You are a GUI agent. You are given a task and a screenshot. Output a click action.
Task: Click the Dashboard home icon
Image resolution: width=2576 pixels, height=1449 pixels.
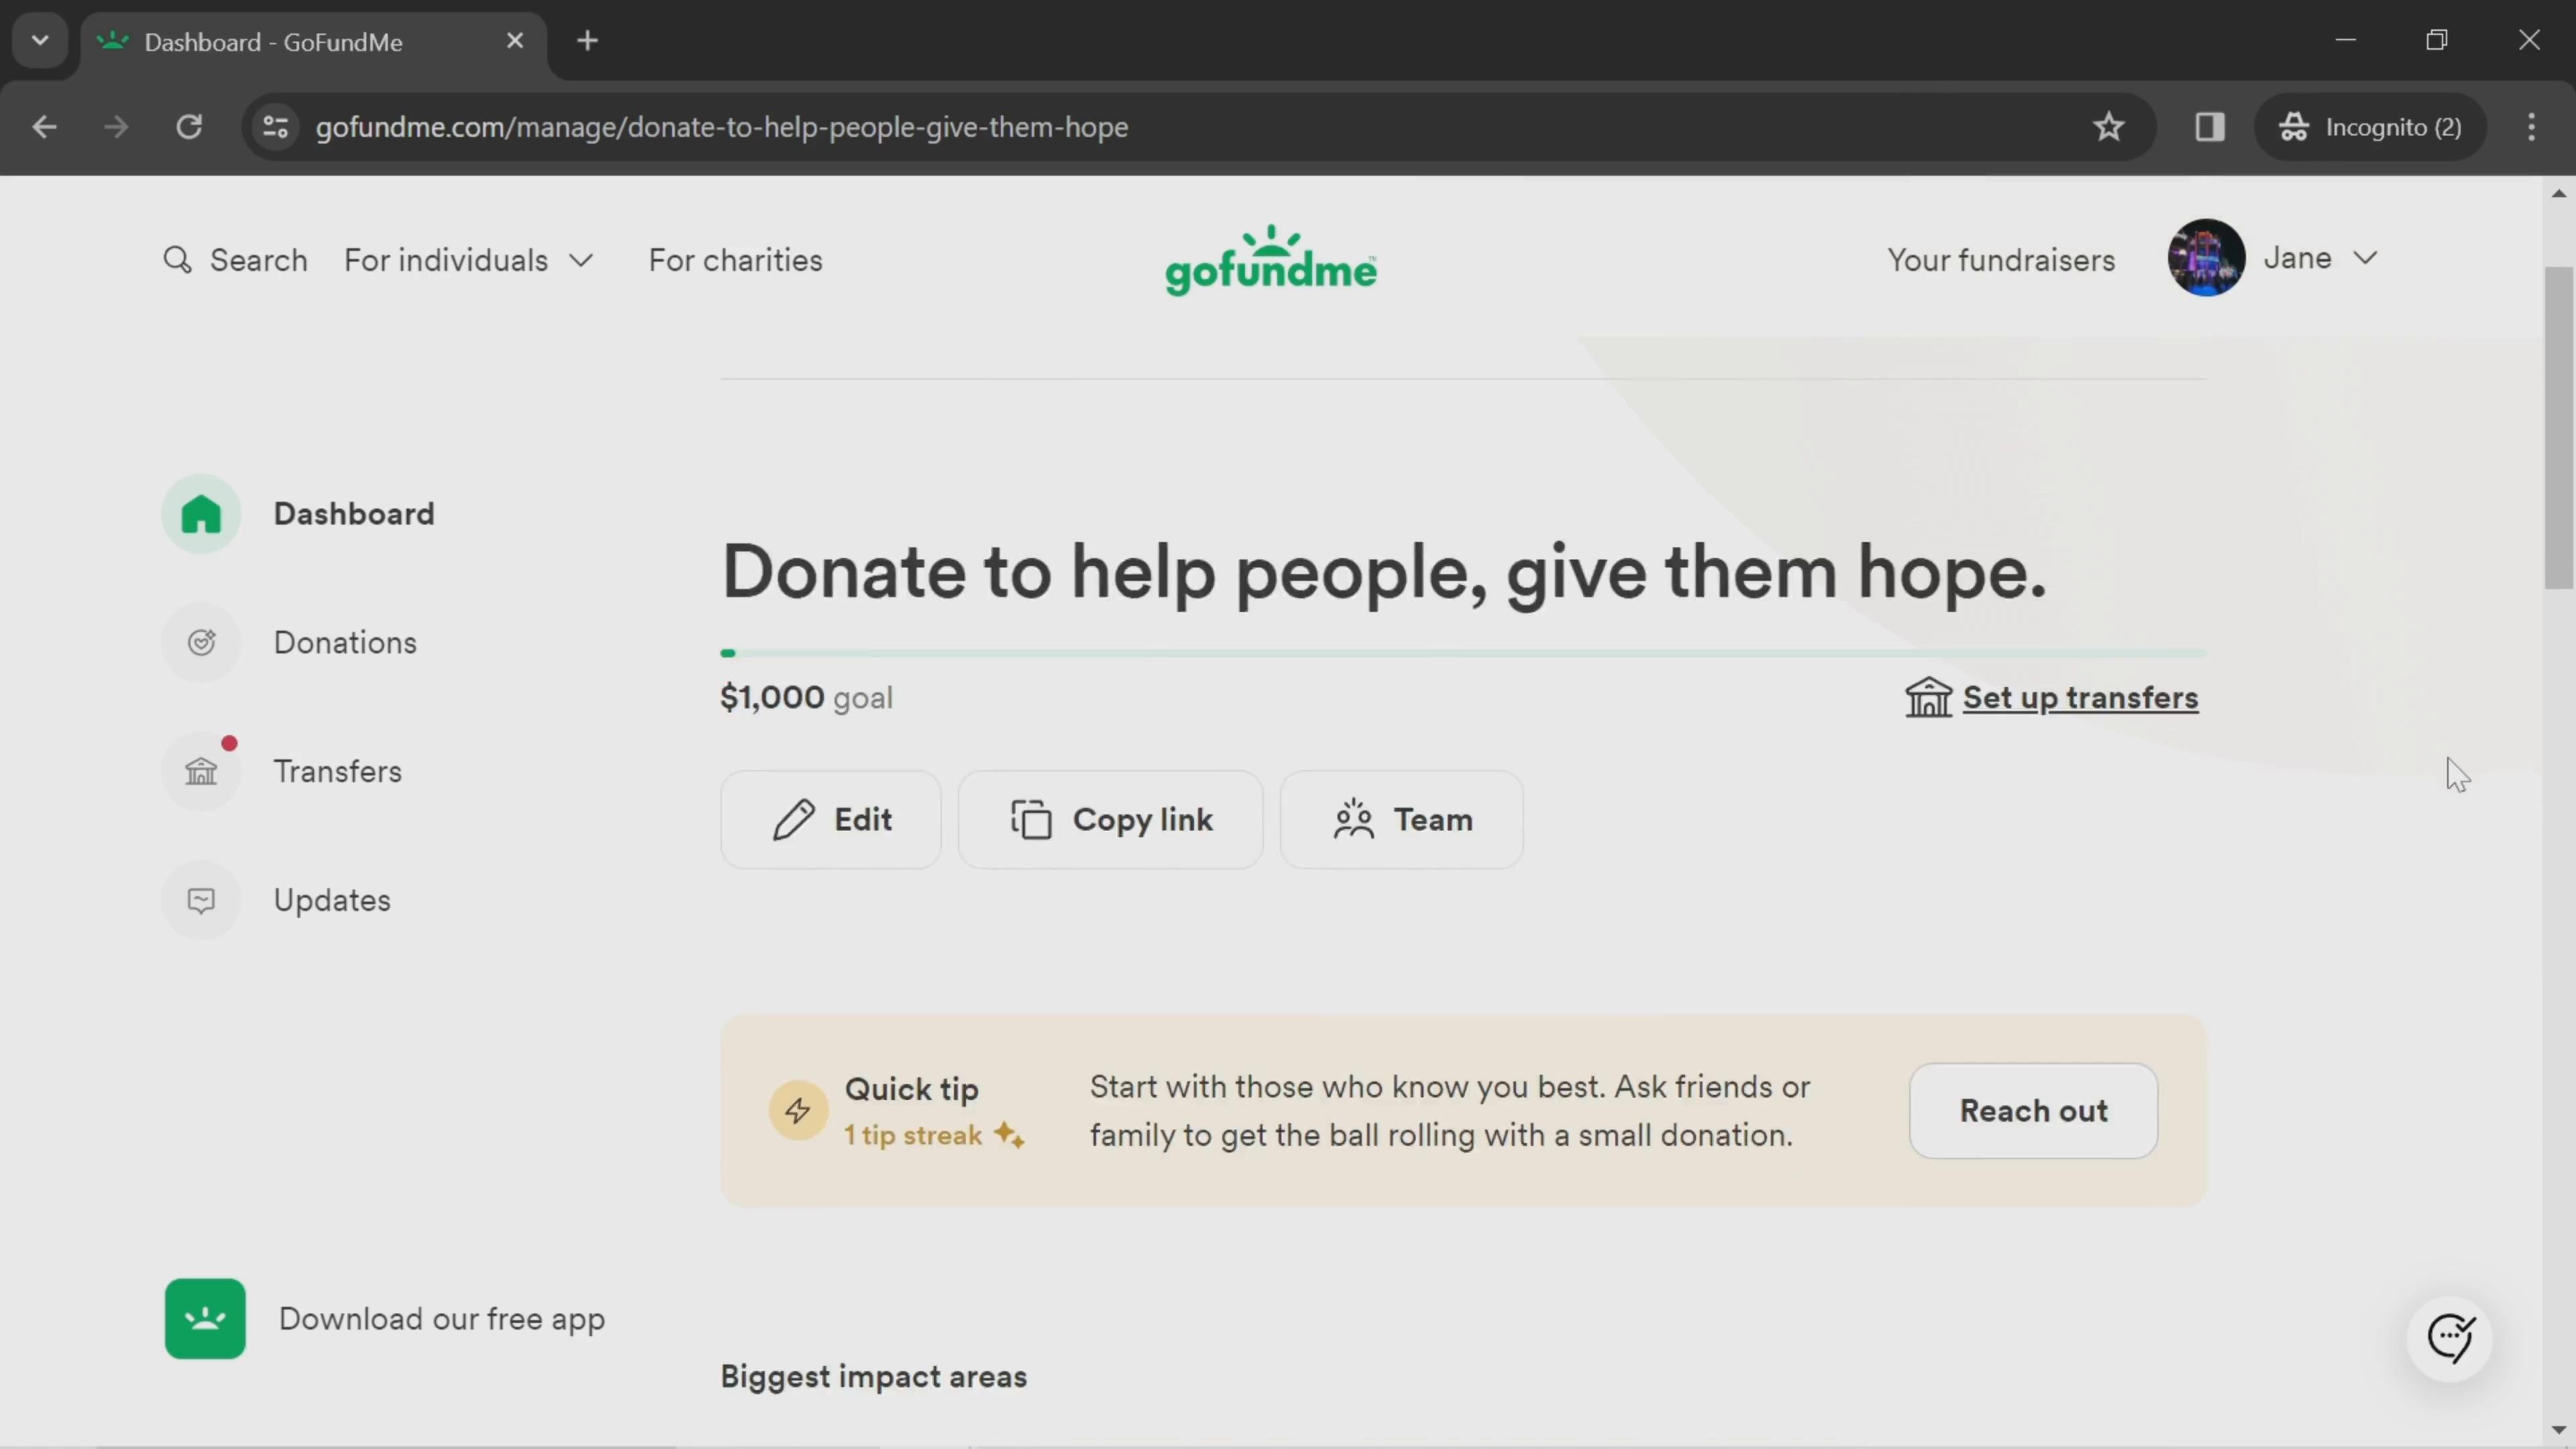coord(203,513)
